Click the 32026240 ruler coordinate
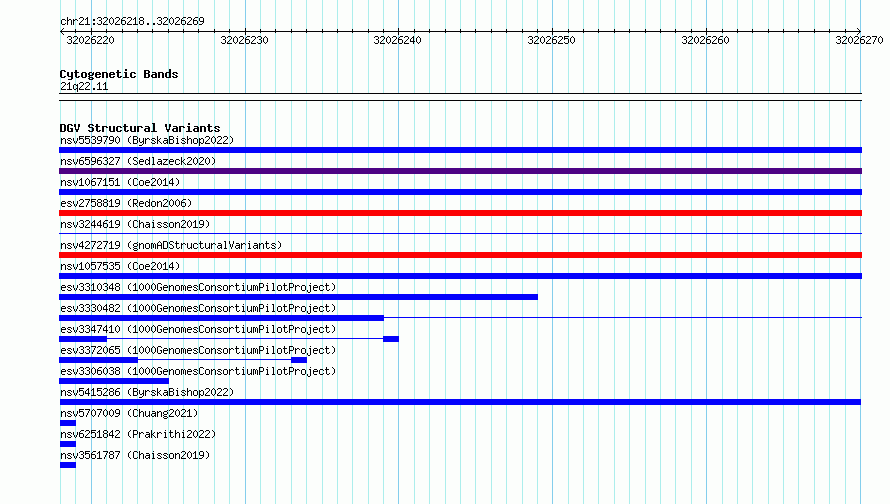The width and height of the screenshot is (890, 504). (x=397, y=40)
